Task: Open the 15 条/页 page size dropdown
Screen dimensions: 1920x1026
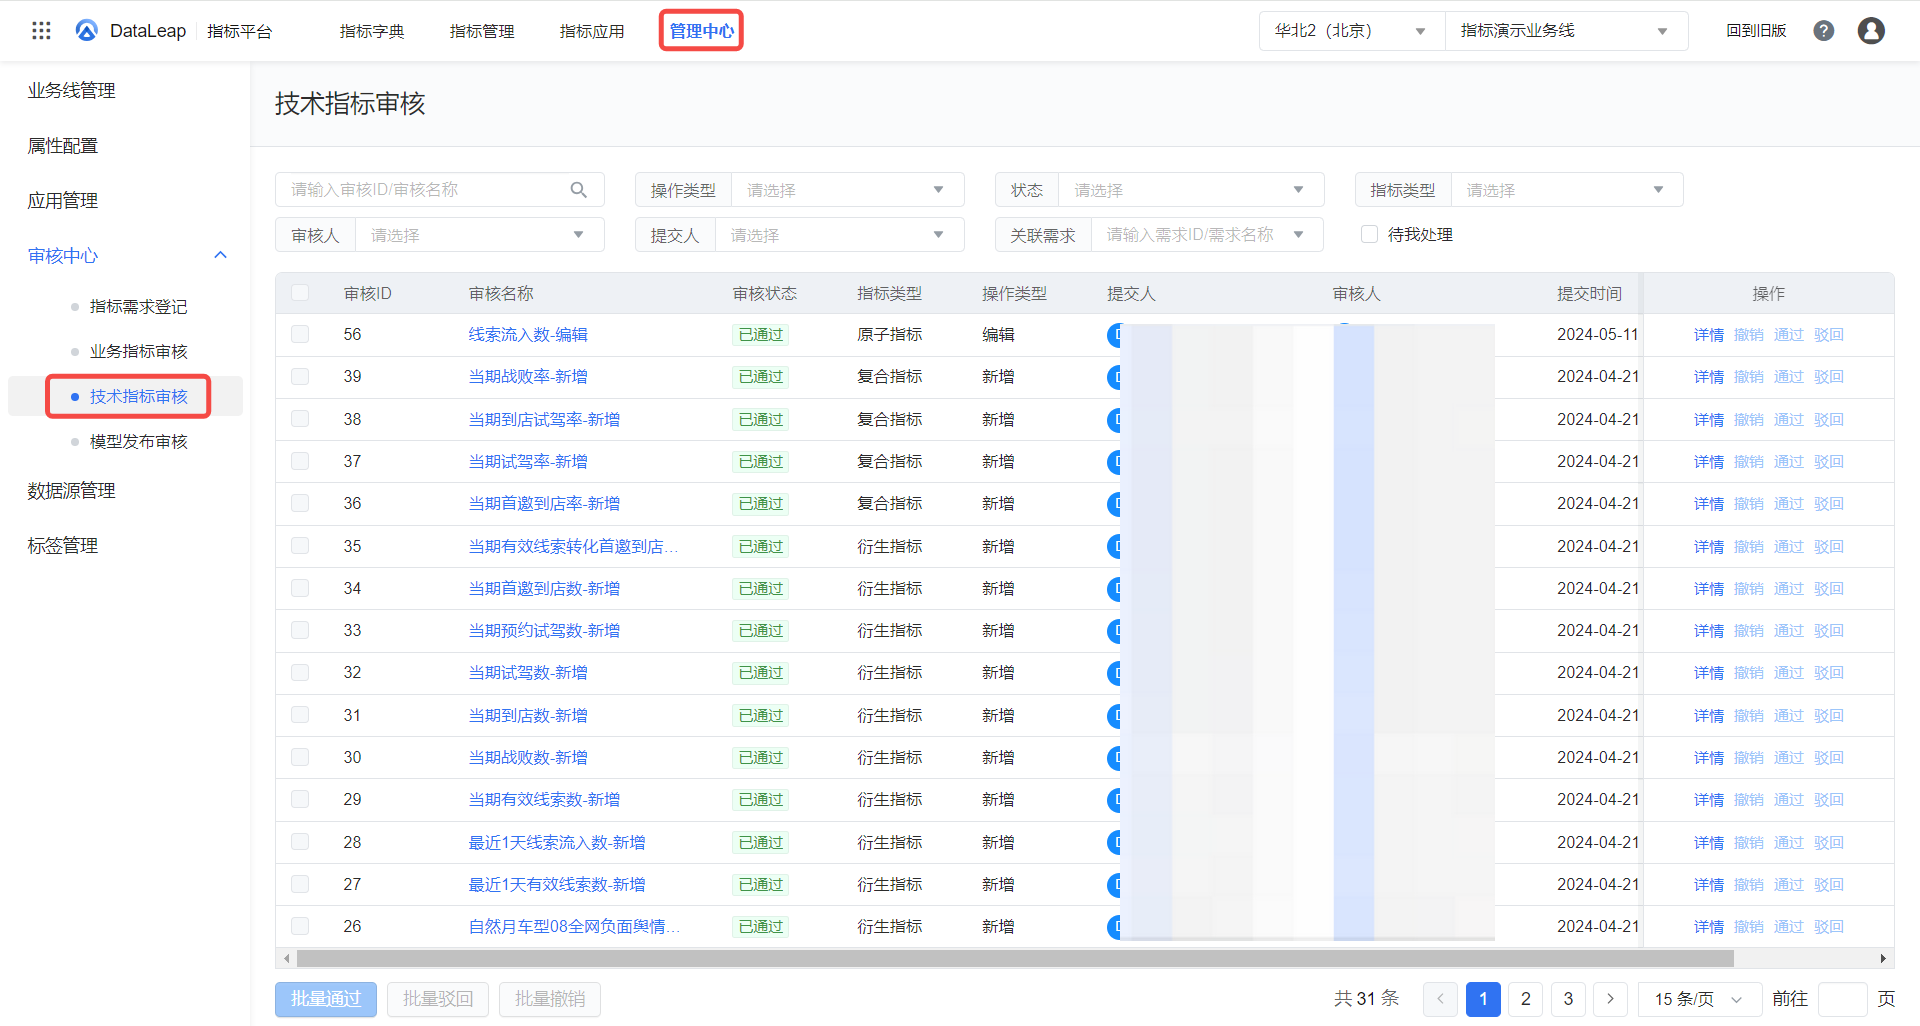Action: 1700,999
